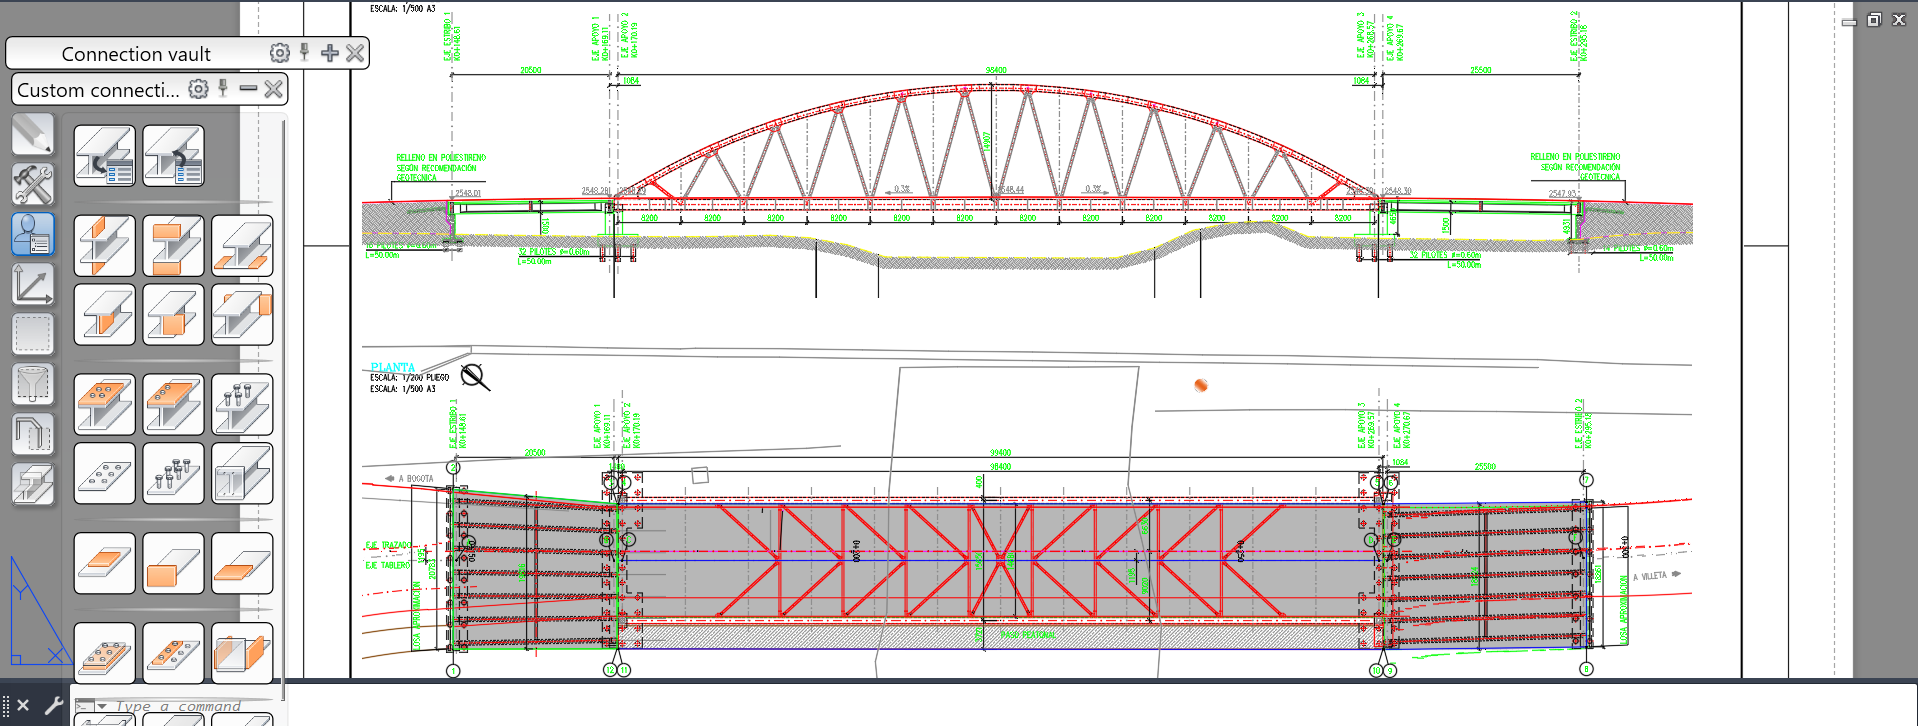Viewport: 1918px width, 726px height.
Task: Click the create connection template beam icon
Action: pyautogui.click(x=104, y=156)
